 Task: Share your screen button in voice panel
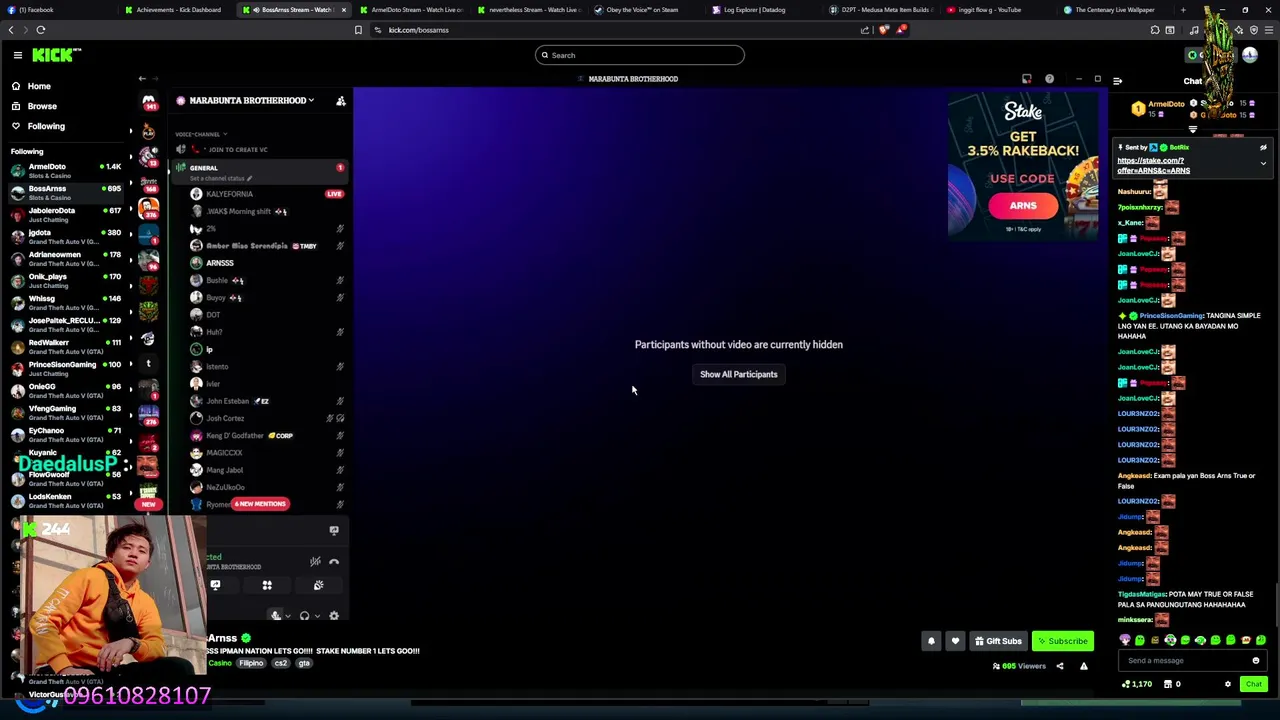[215, 586]
